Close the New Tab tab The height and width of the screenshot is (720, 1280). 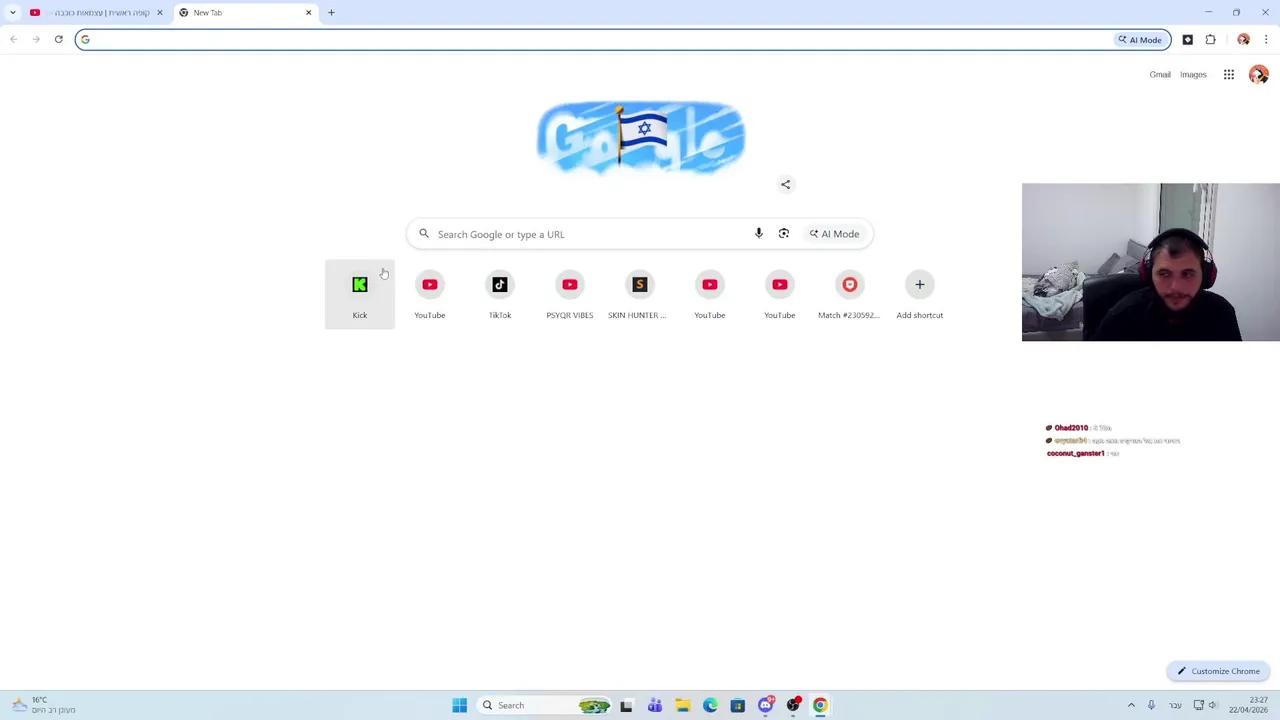(308, 13)
